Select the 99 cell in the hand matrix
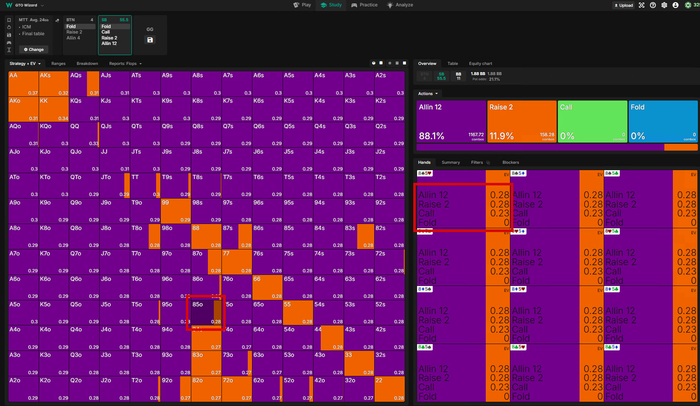Screen dimensions: 700x406 coord(175,211)
